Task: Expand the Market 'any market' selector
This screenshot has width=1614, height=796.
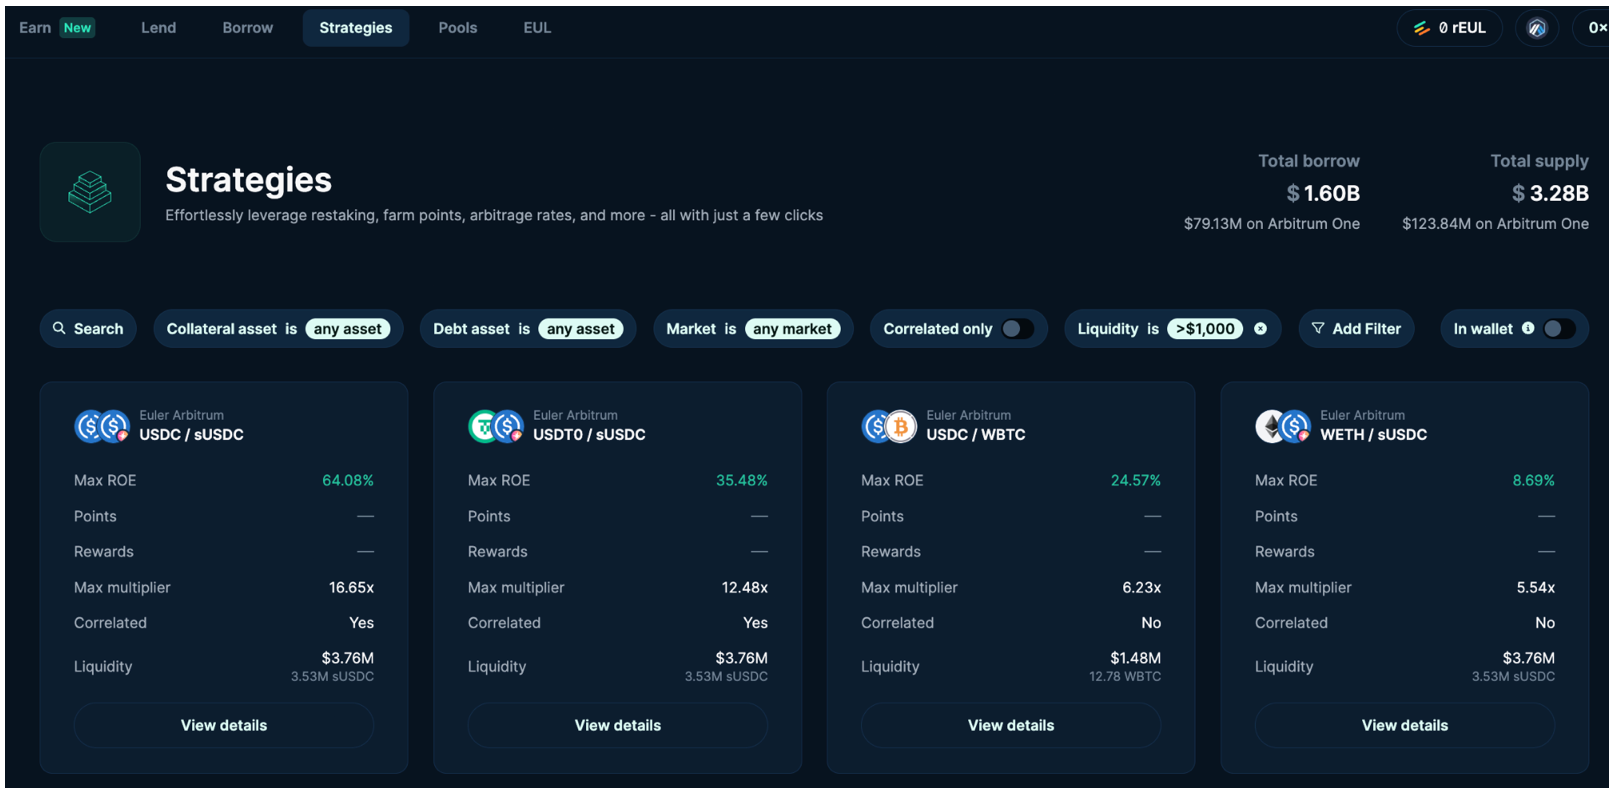Action: point(792,329)
